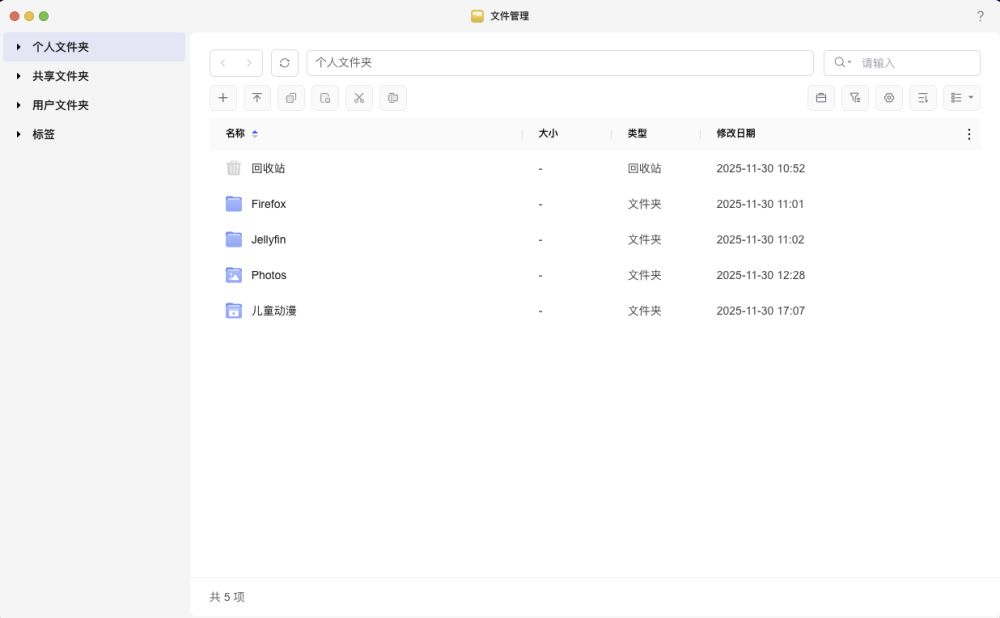
Task: Click the Jellyfin folder icon
Action: (x=233, y=239)
